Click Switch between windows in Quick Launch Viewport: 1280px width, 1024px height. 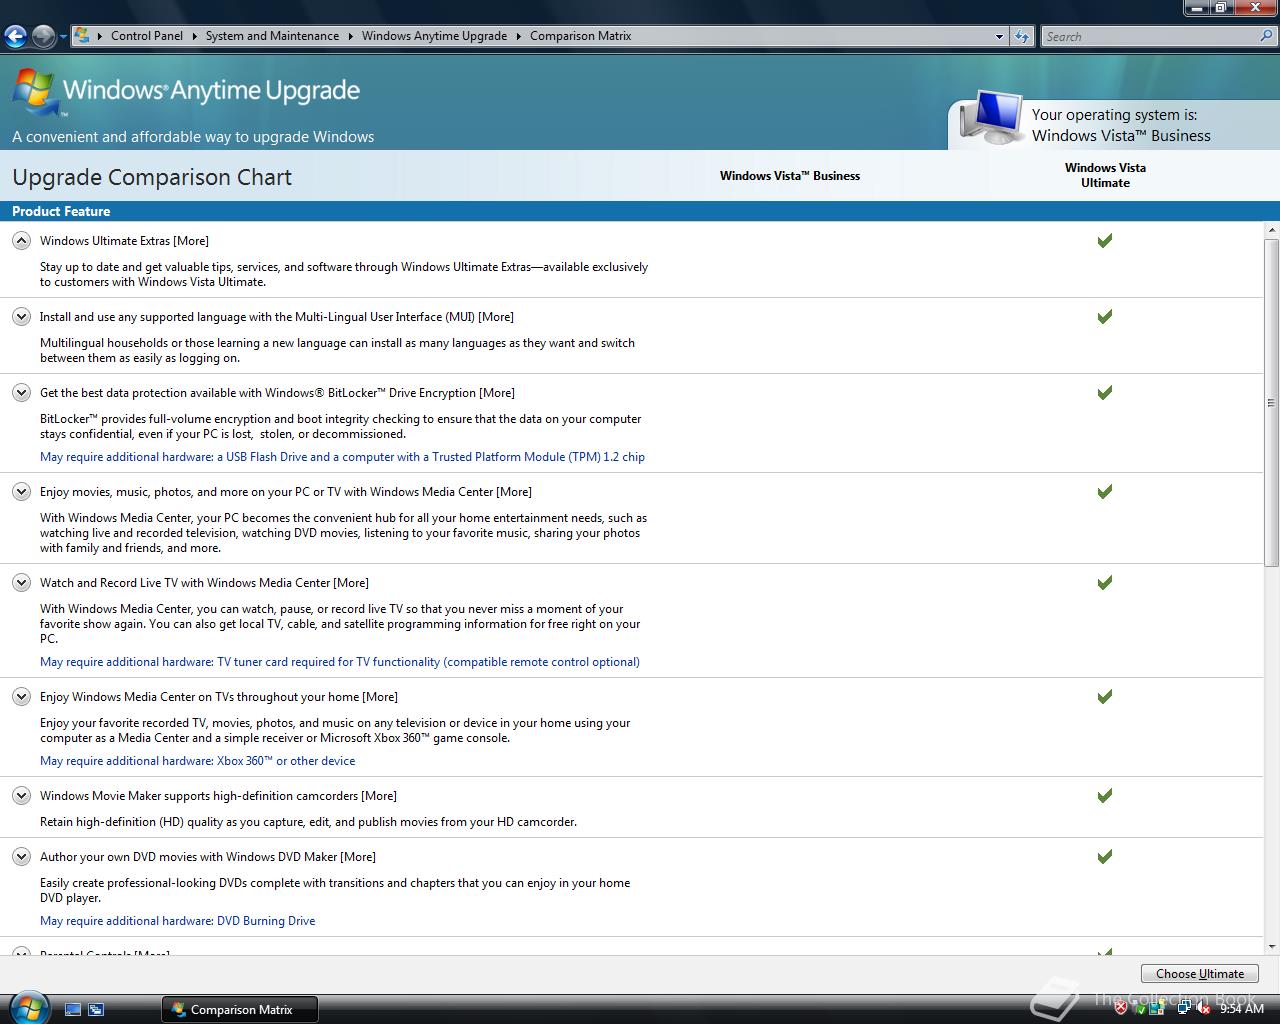96,1010
